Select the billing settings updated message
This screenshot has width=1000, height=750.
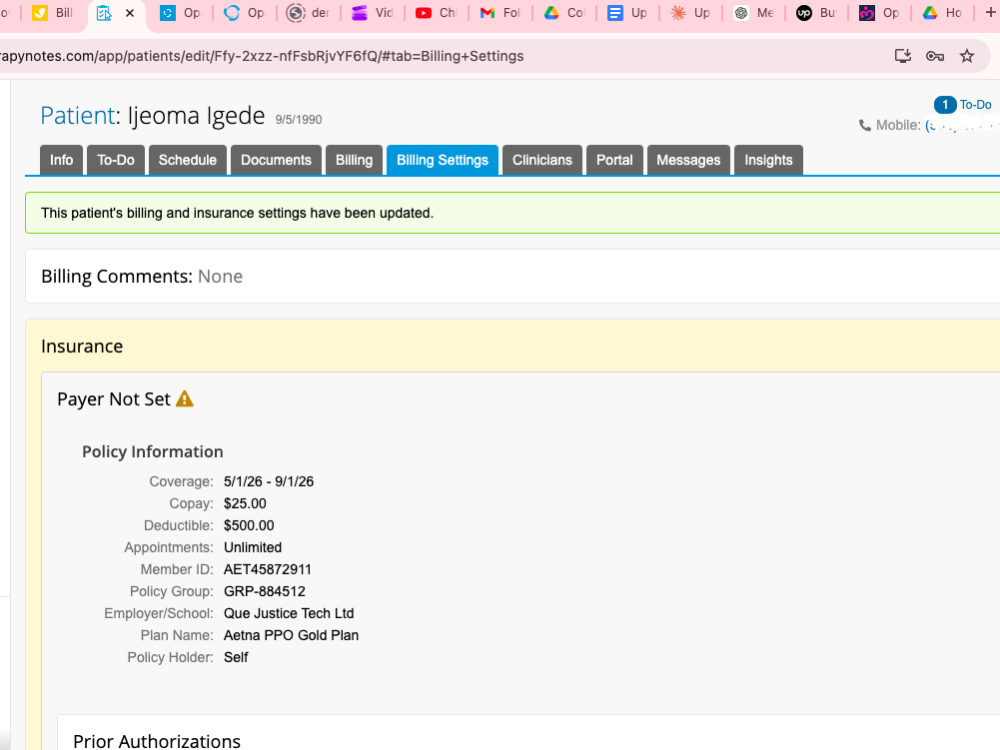237,213
